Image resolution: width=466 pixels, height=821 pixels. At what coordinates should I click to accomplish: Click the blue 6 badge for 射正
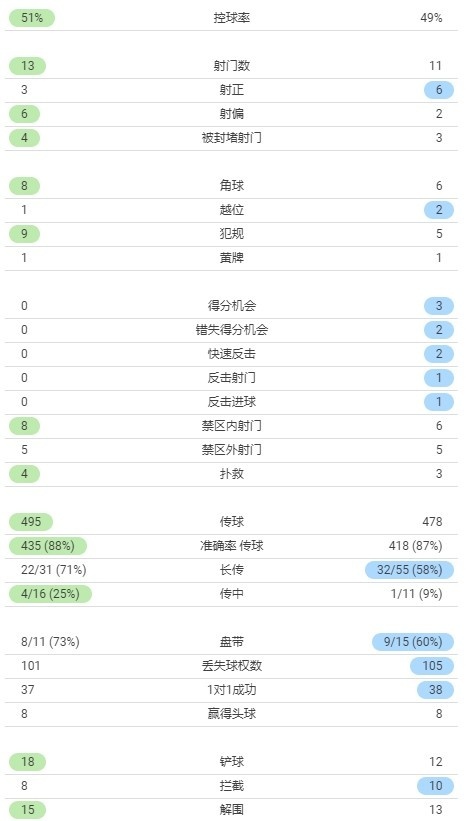(x=439, y=90)
